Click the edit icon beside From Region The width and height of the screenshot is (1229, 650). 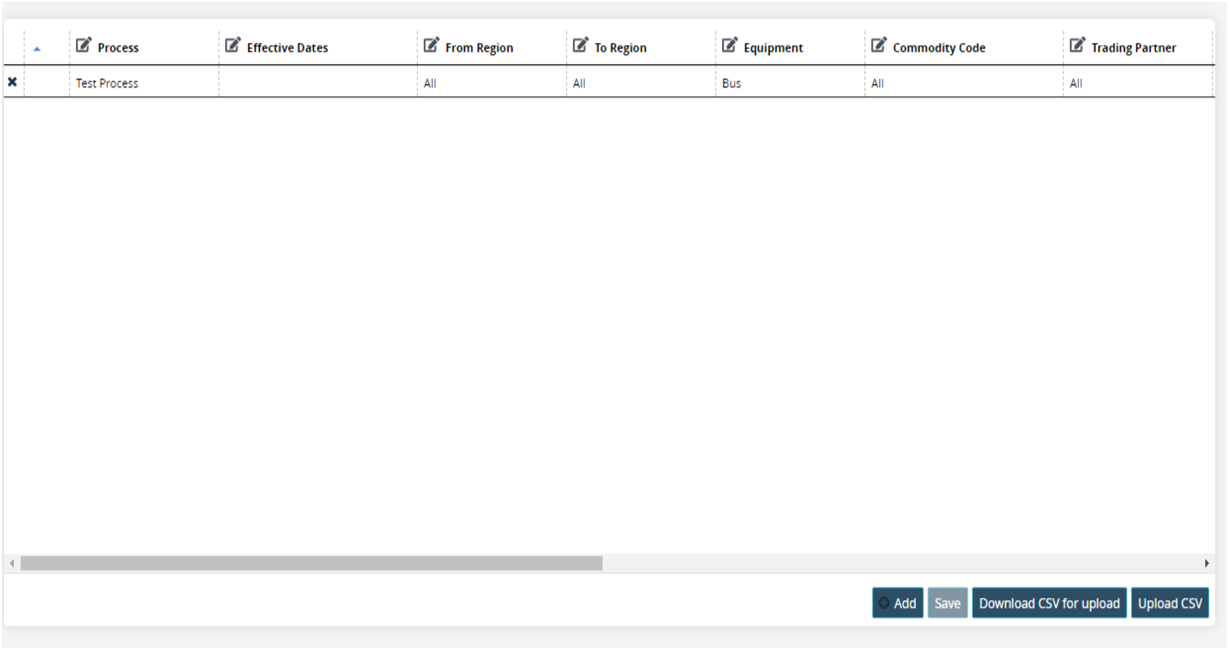[432, 45]
